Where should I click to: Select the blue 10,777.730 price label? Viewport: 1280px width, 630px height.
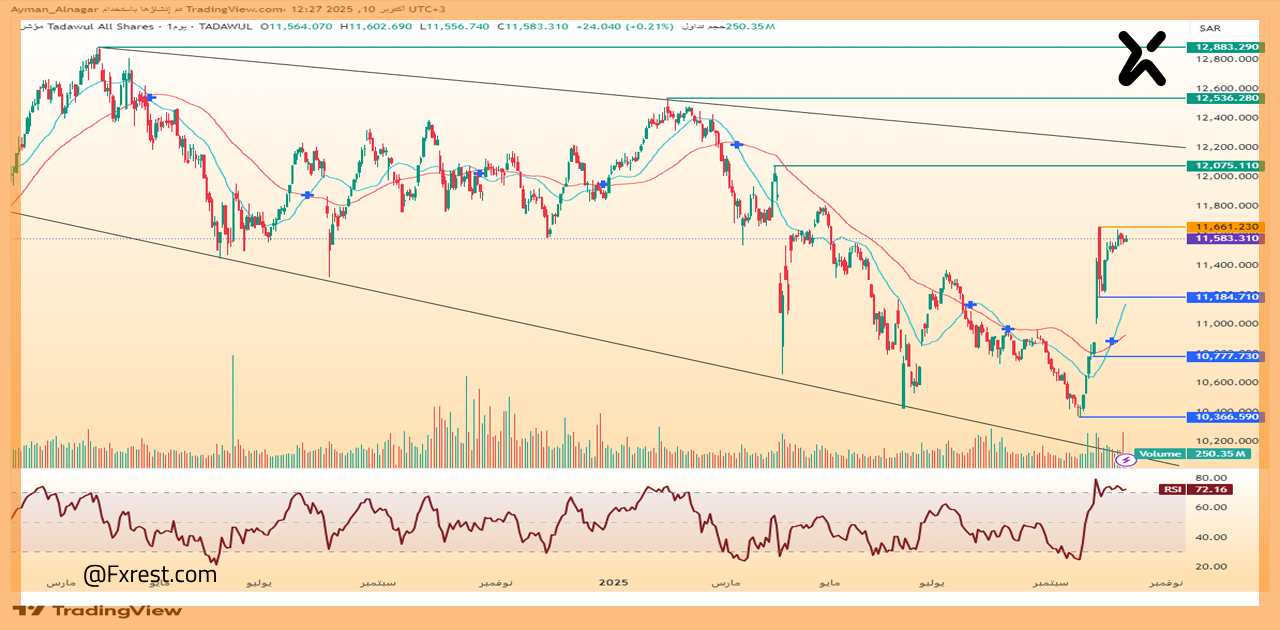click(x=1224, y=356)
